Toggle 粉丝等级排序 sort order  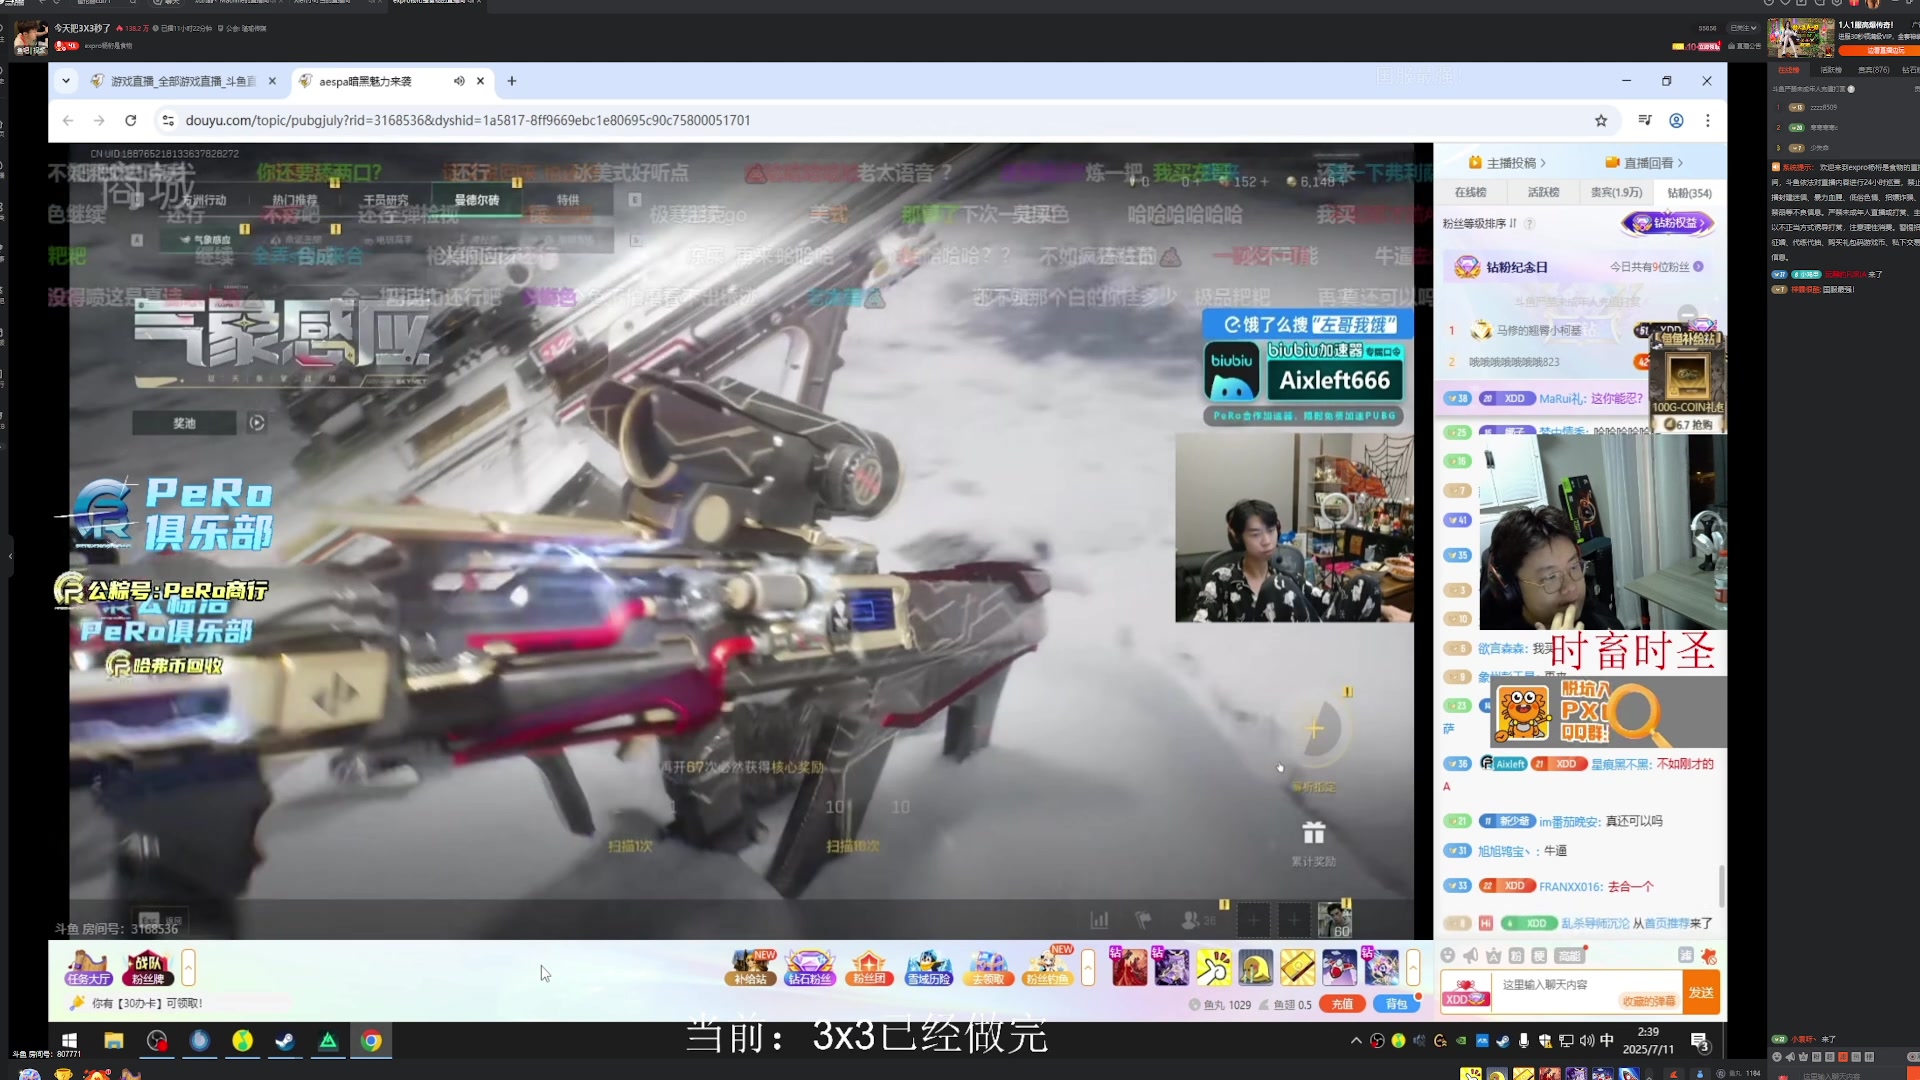point(1480,223)
